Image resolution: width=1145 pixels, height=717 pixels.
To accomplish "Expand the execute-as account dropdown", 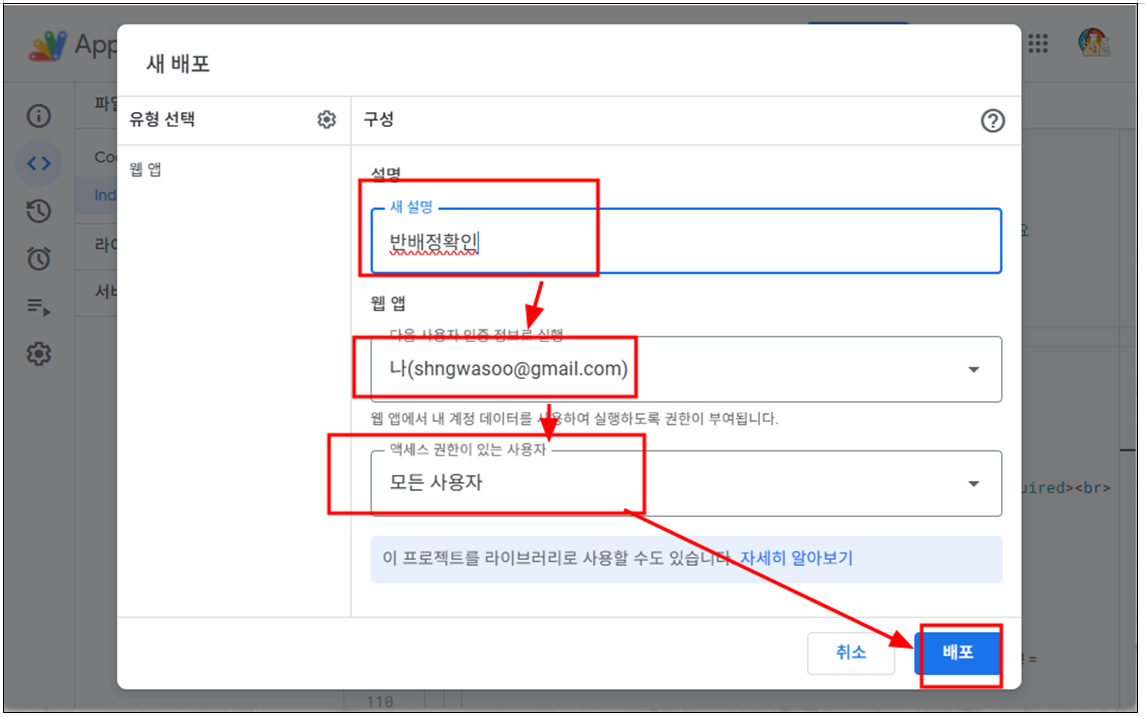I will (x=686, y=369).
